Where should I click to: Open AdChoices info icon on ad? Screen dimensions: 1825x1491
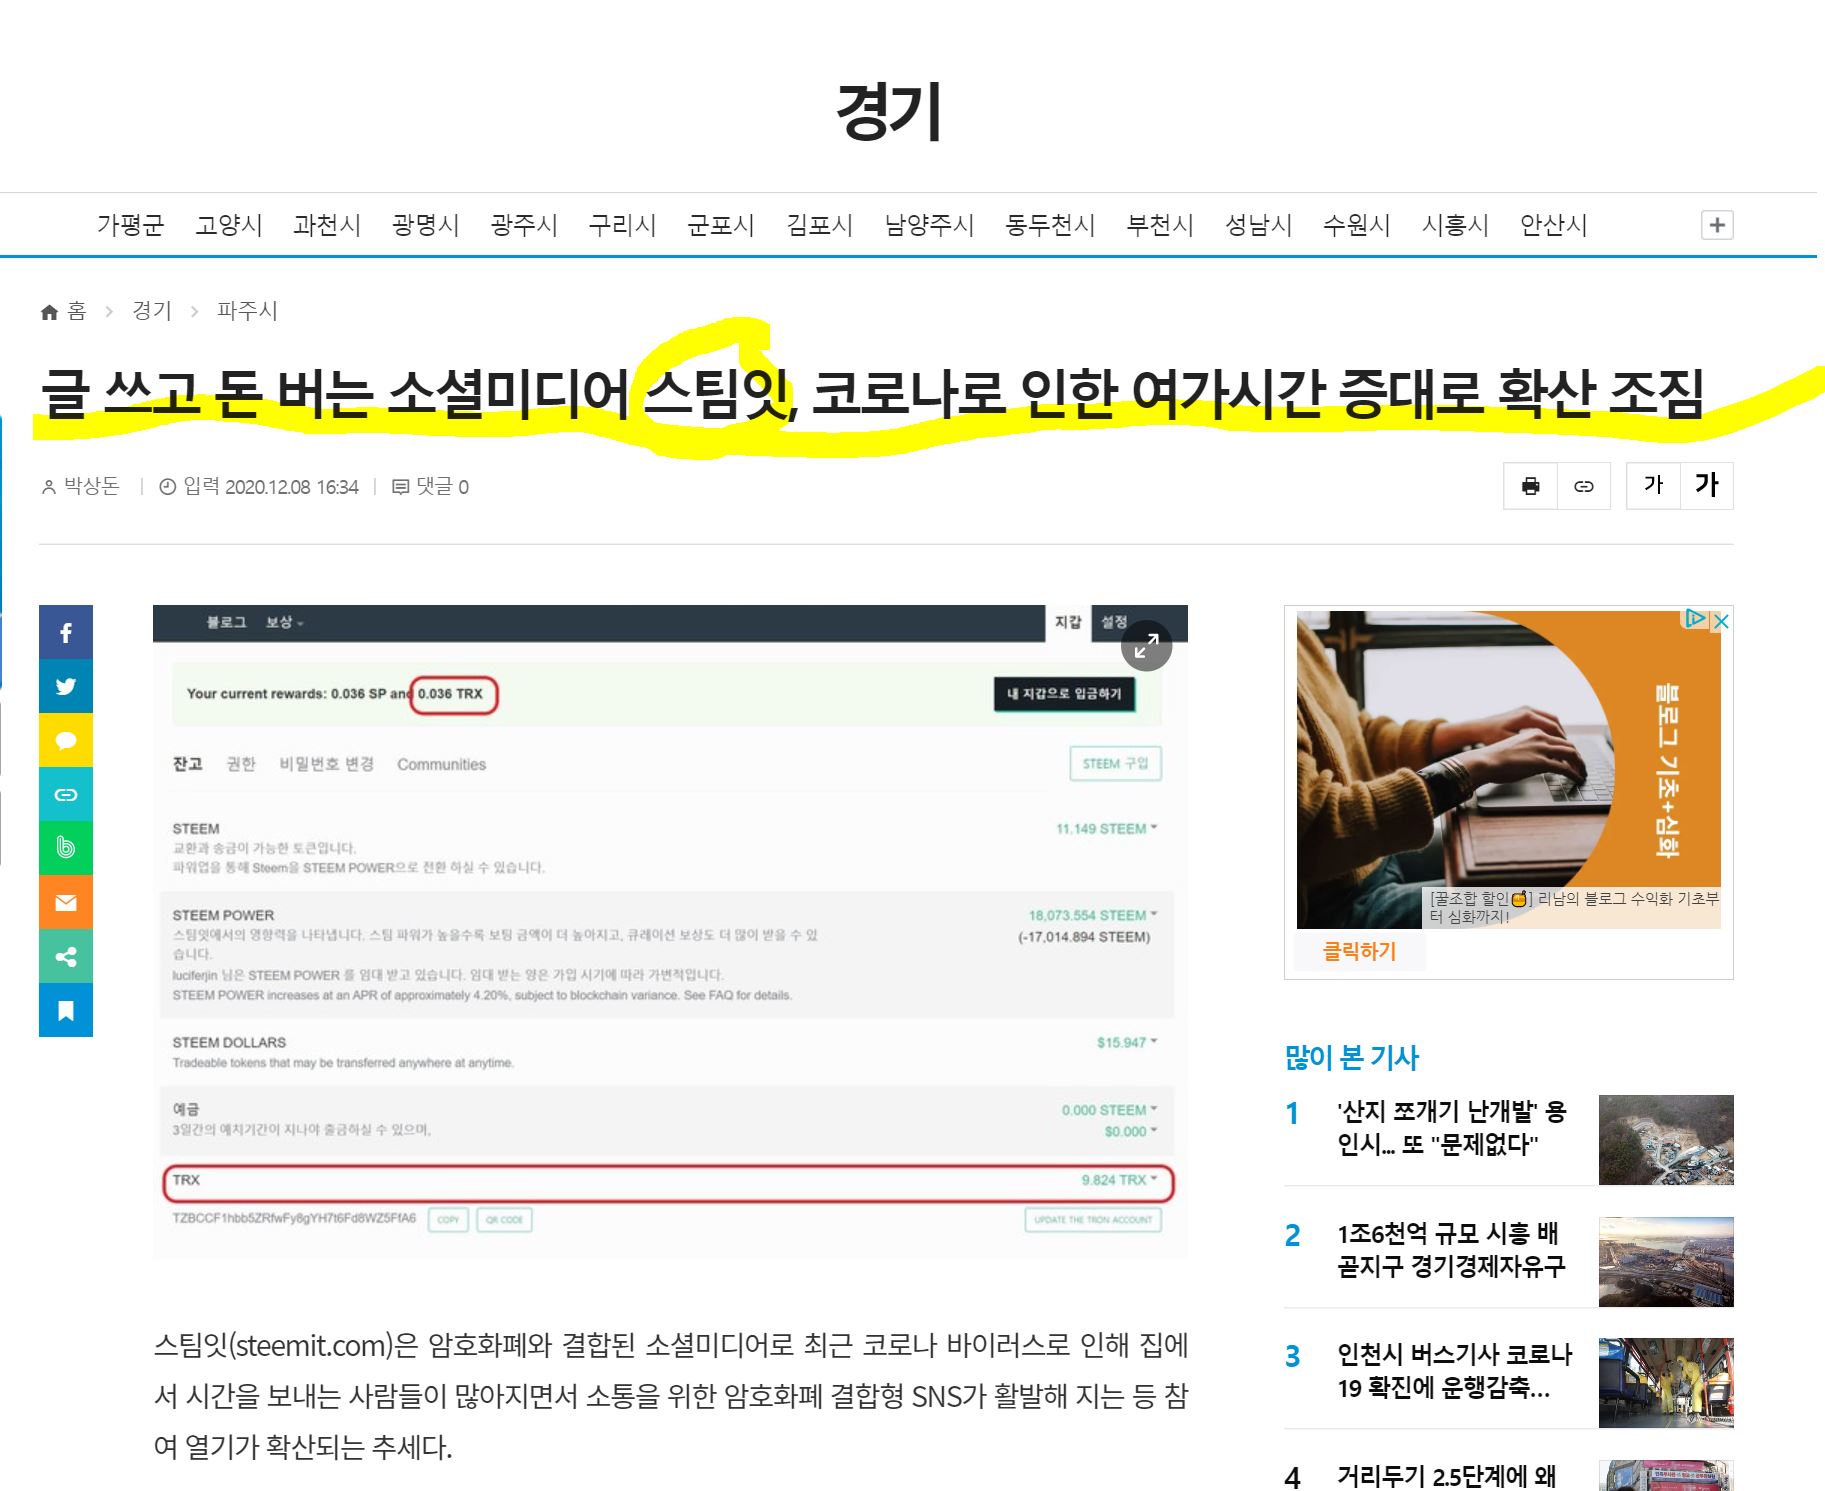[x=1695, y=619]
